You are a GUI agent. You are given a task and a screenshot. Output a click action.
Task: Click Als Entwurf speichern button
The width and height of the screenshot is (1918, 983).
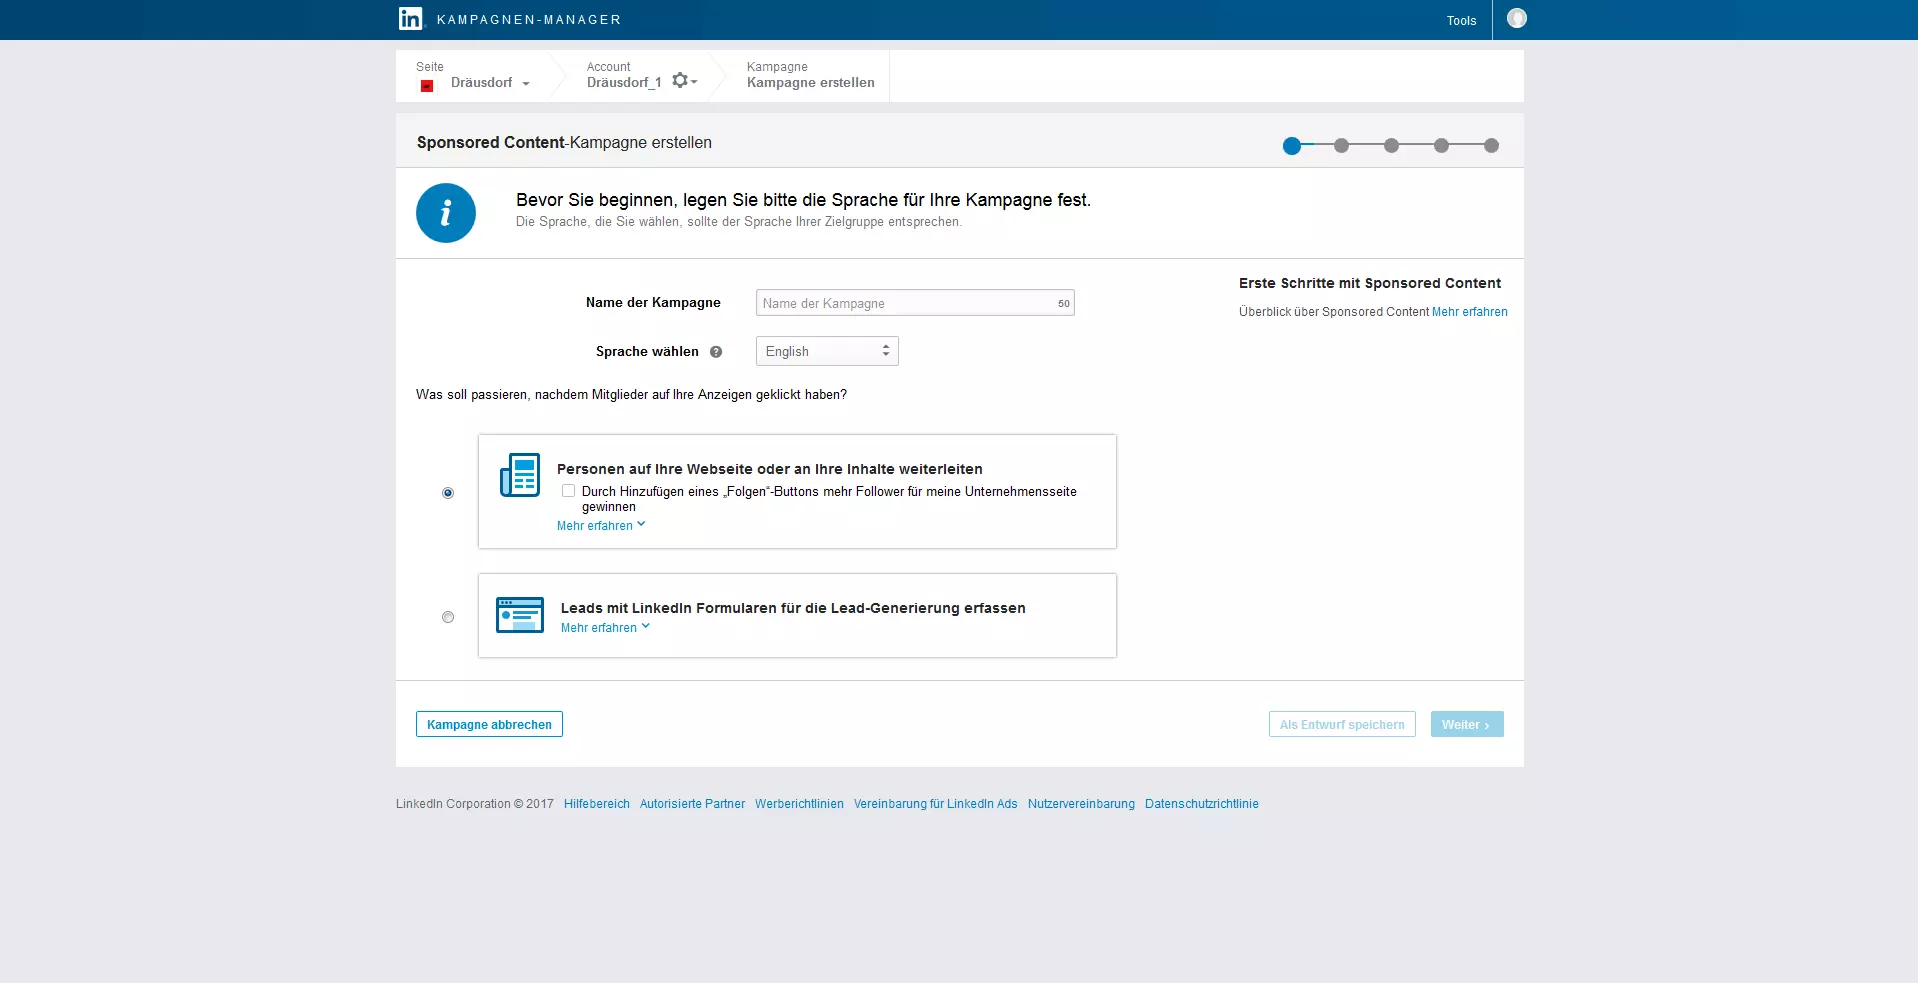coord(1342,724)
